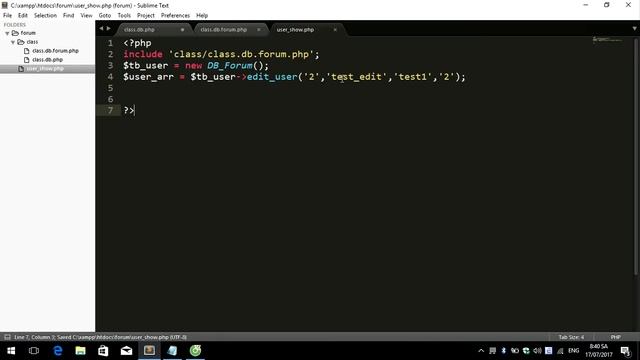
Task: Open the Action Center notifications
Action: pos(625,351)
